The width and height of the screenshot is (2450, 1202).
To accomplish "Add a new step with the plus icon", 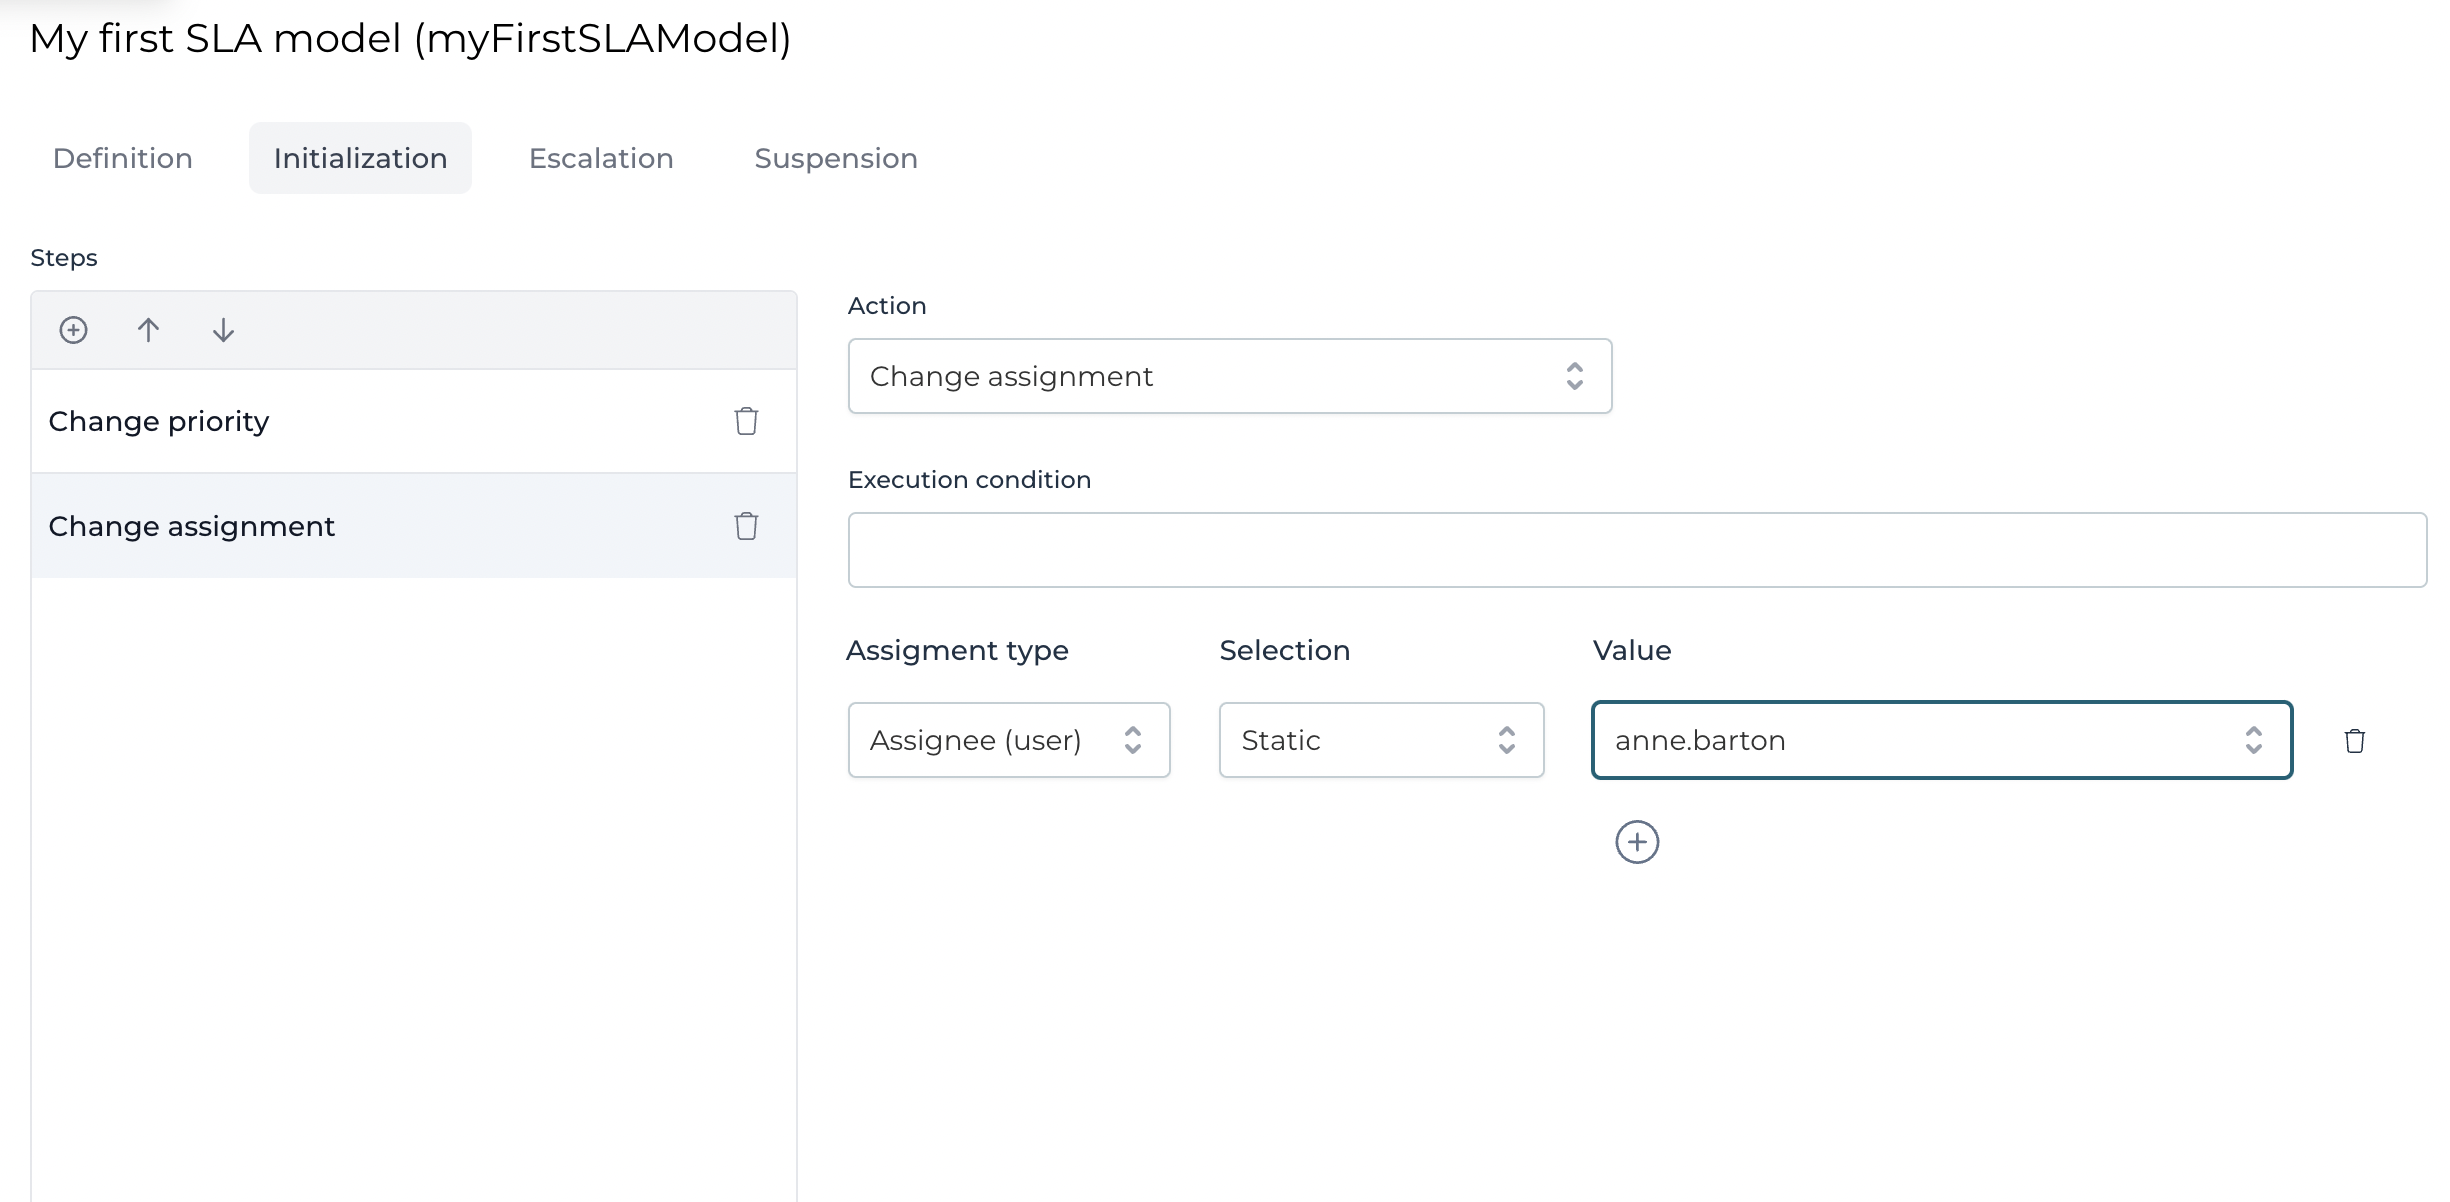I will (x=72, y=330).
